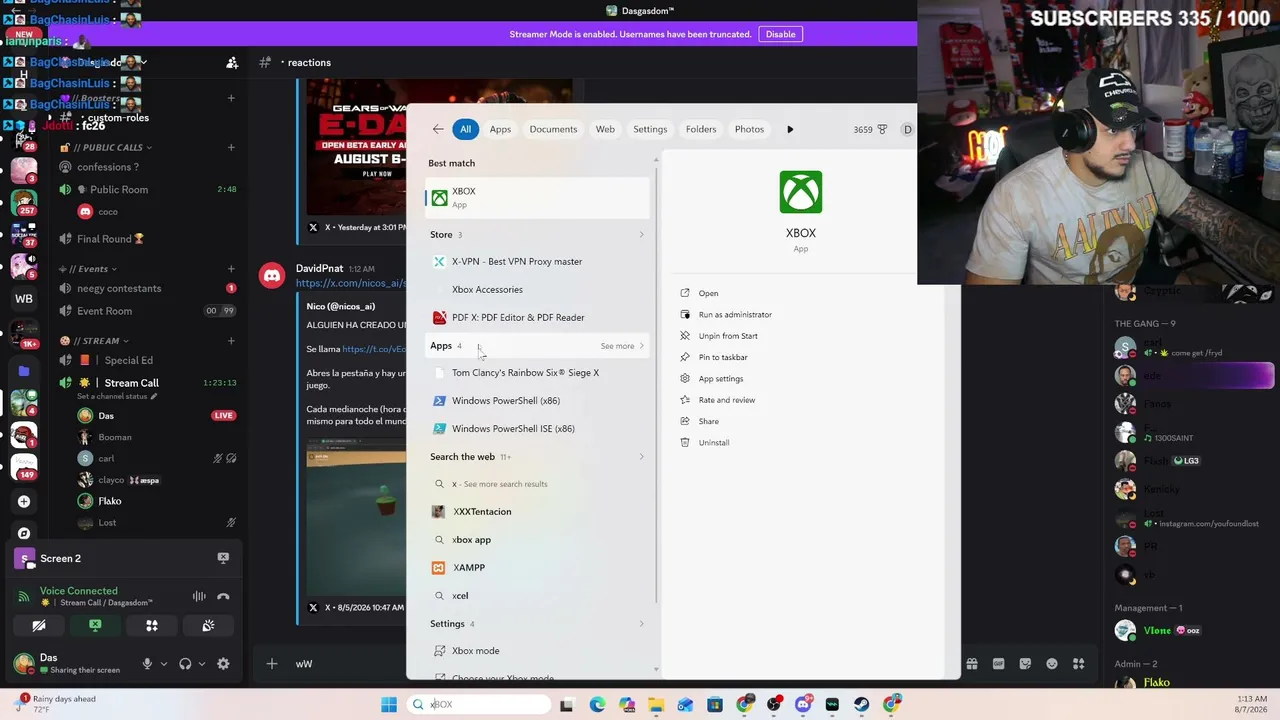This screenshot has width=1280, height=720.
Task: Stop screen sharing in Discord voice panel
Action: pyautogui.click(x=95, y=626)
